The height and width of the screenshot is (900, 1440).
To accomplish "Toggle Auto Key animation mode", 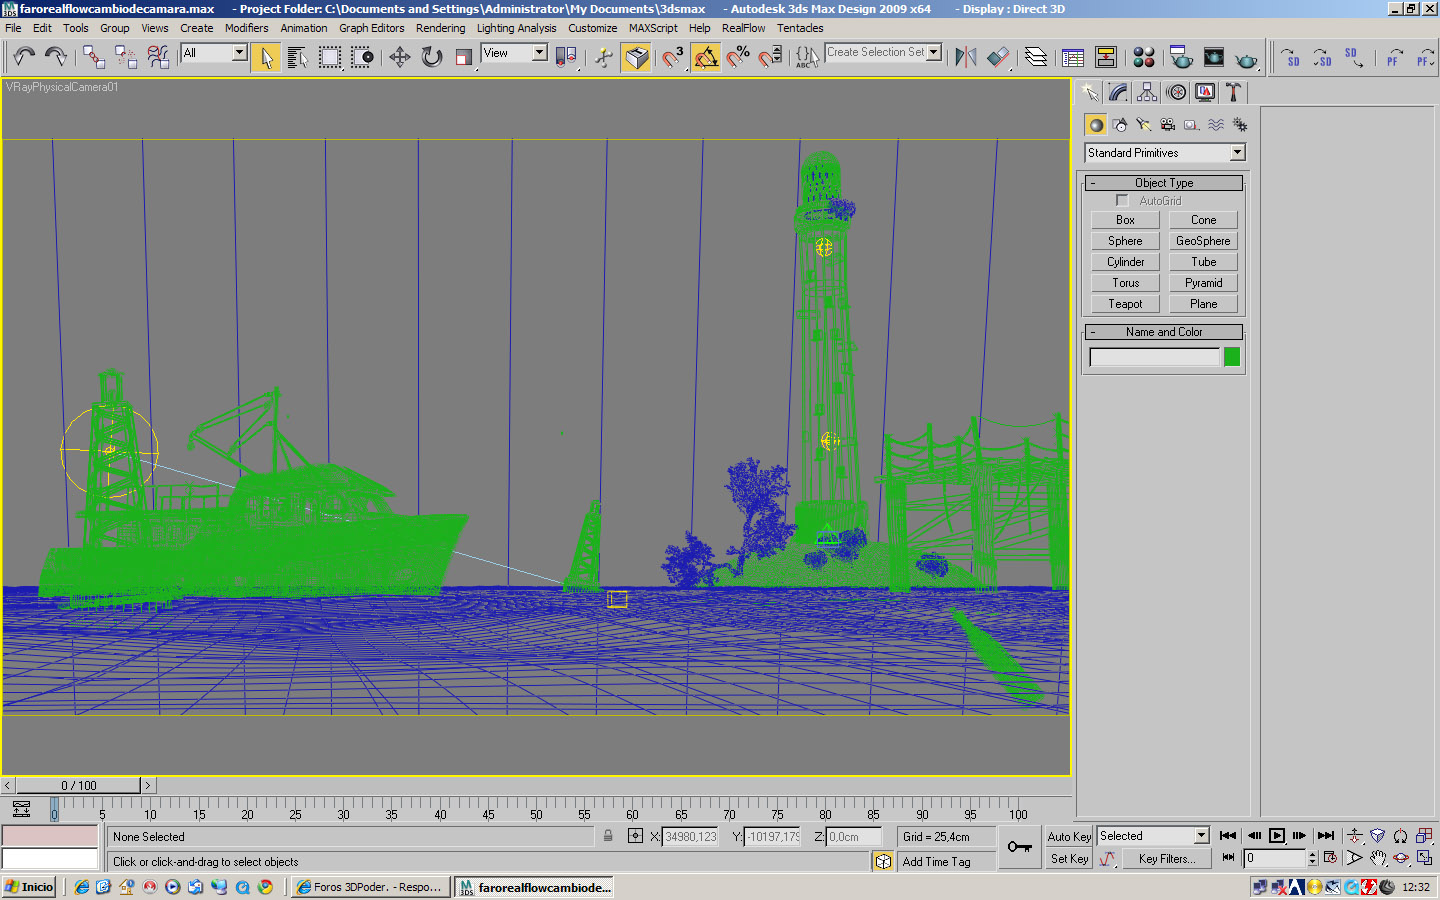I will tap(1069, 836).
